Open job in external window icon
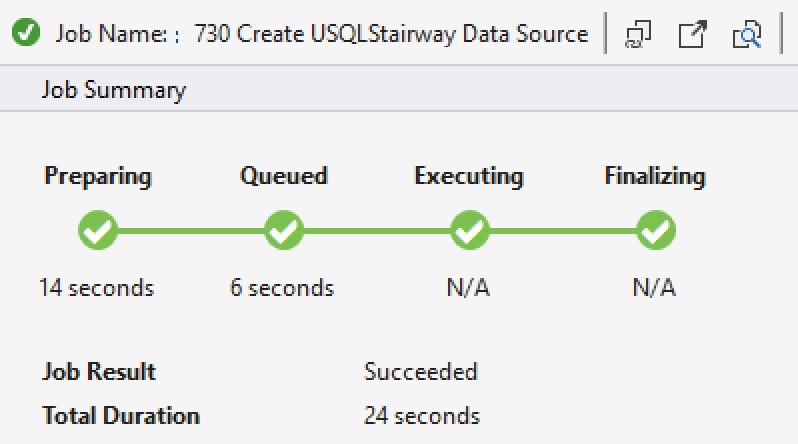 [692, 35]
